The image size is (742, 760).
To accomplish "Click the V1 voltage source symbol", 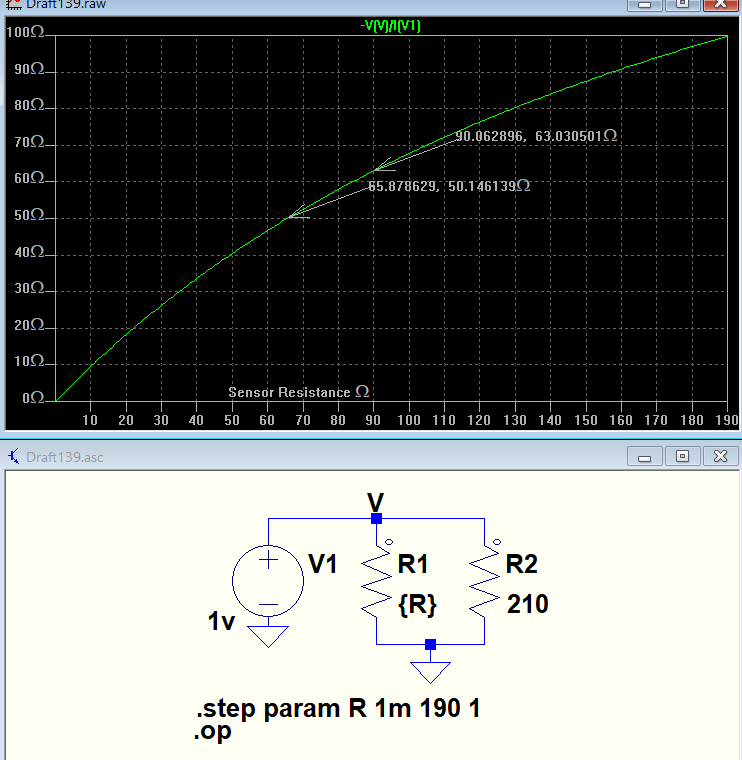I will click(x=268, y=580).
